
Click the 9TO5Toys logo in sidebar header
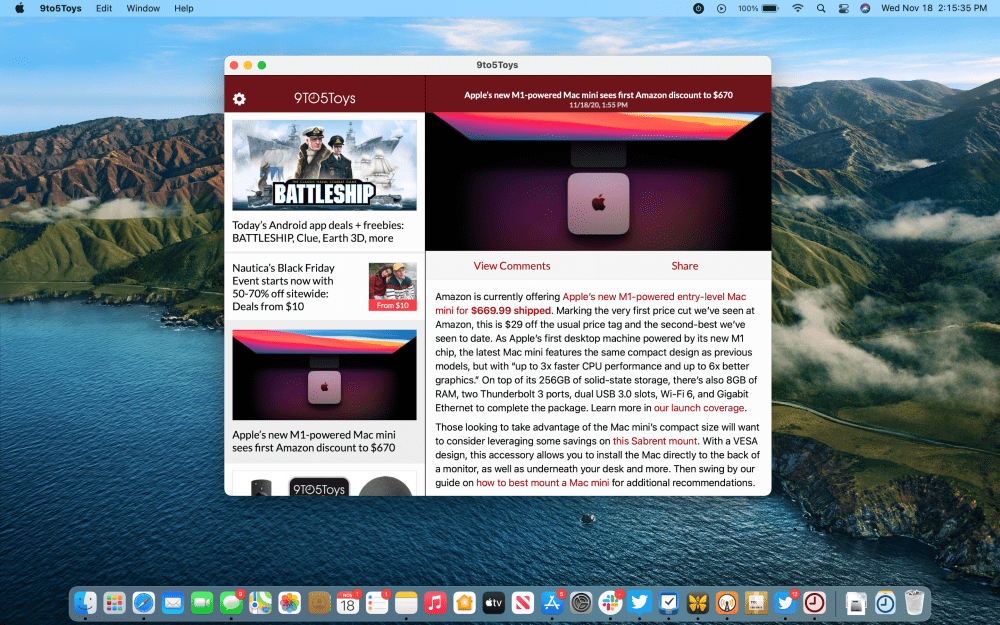click(324, 98)
